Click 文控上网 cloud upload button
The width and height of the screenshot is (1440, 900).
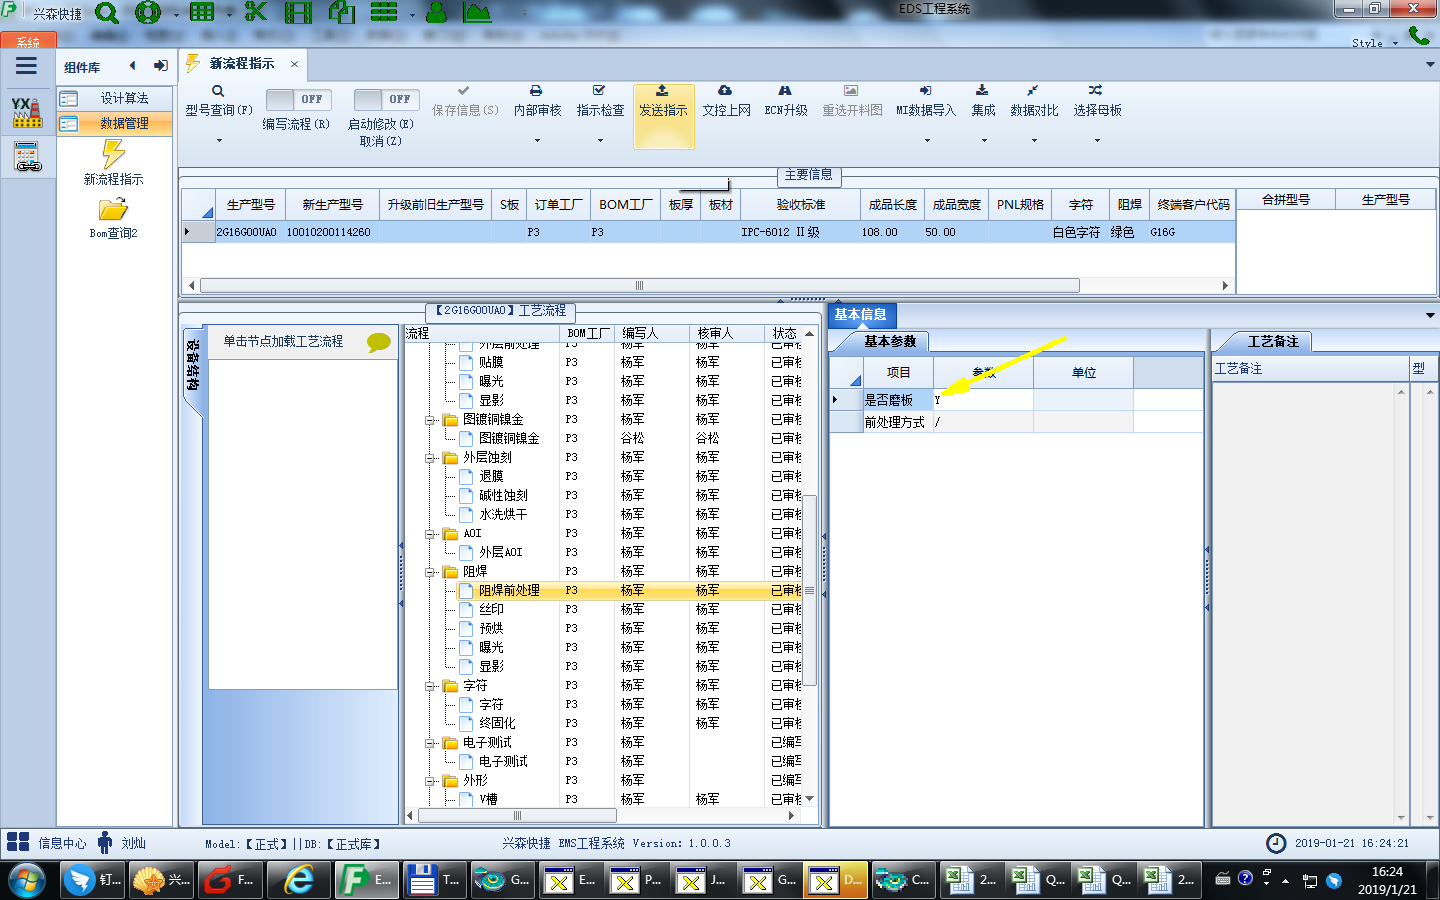[x=726, y=100]
